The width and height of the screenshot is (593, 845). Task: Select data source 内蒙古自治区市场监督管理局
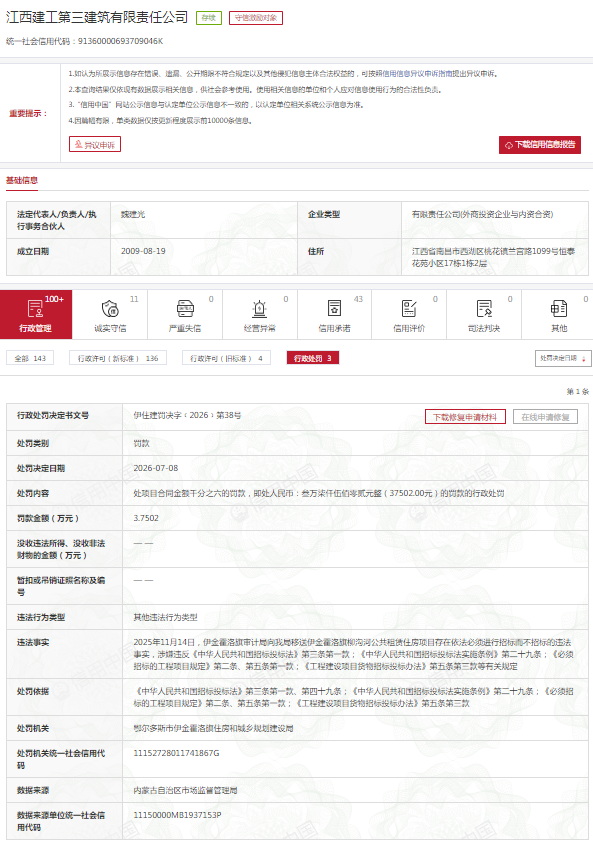[185, 790]
